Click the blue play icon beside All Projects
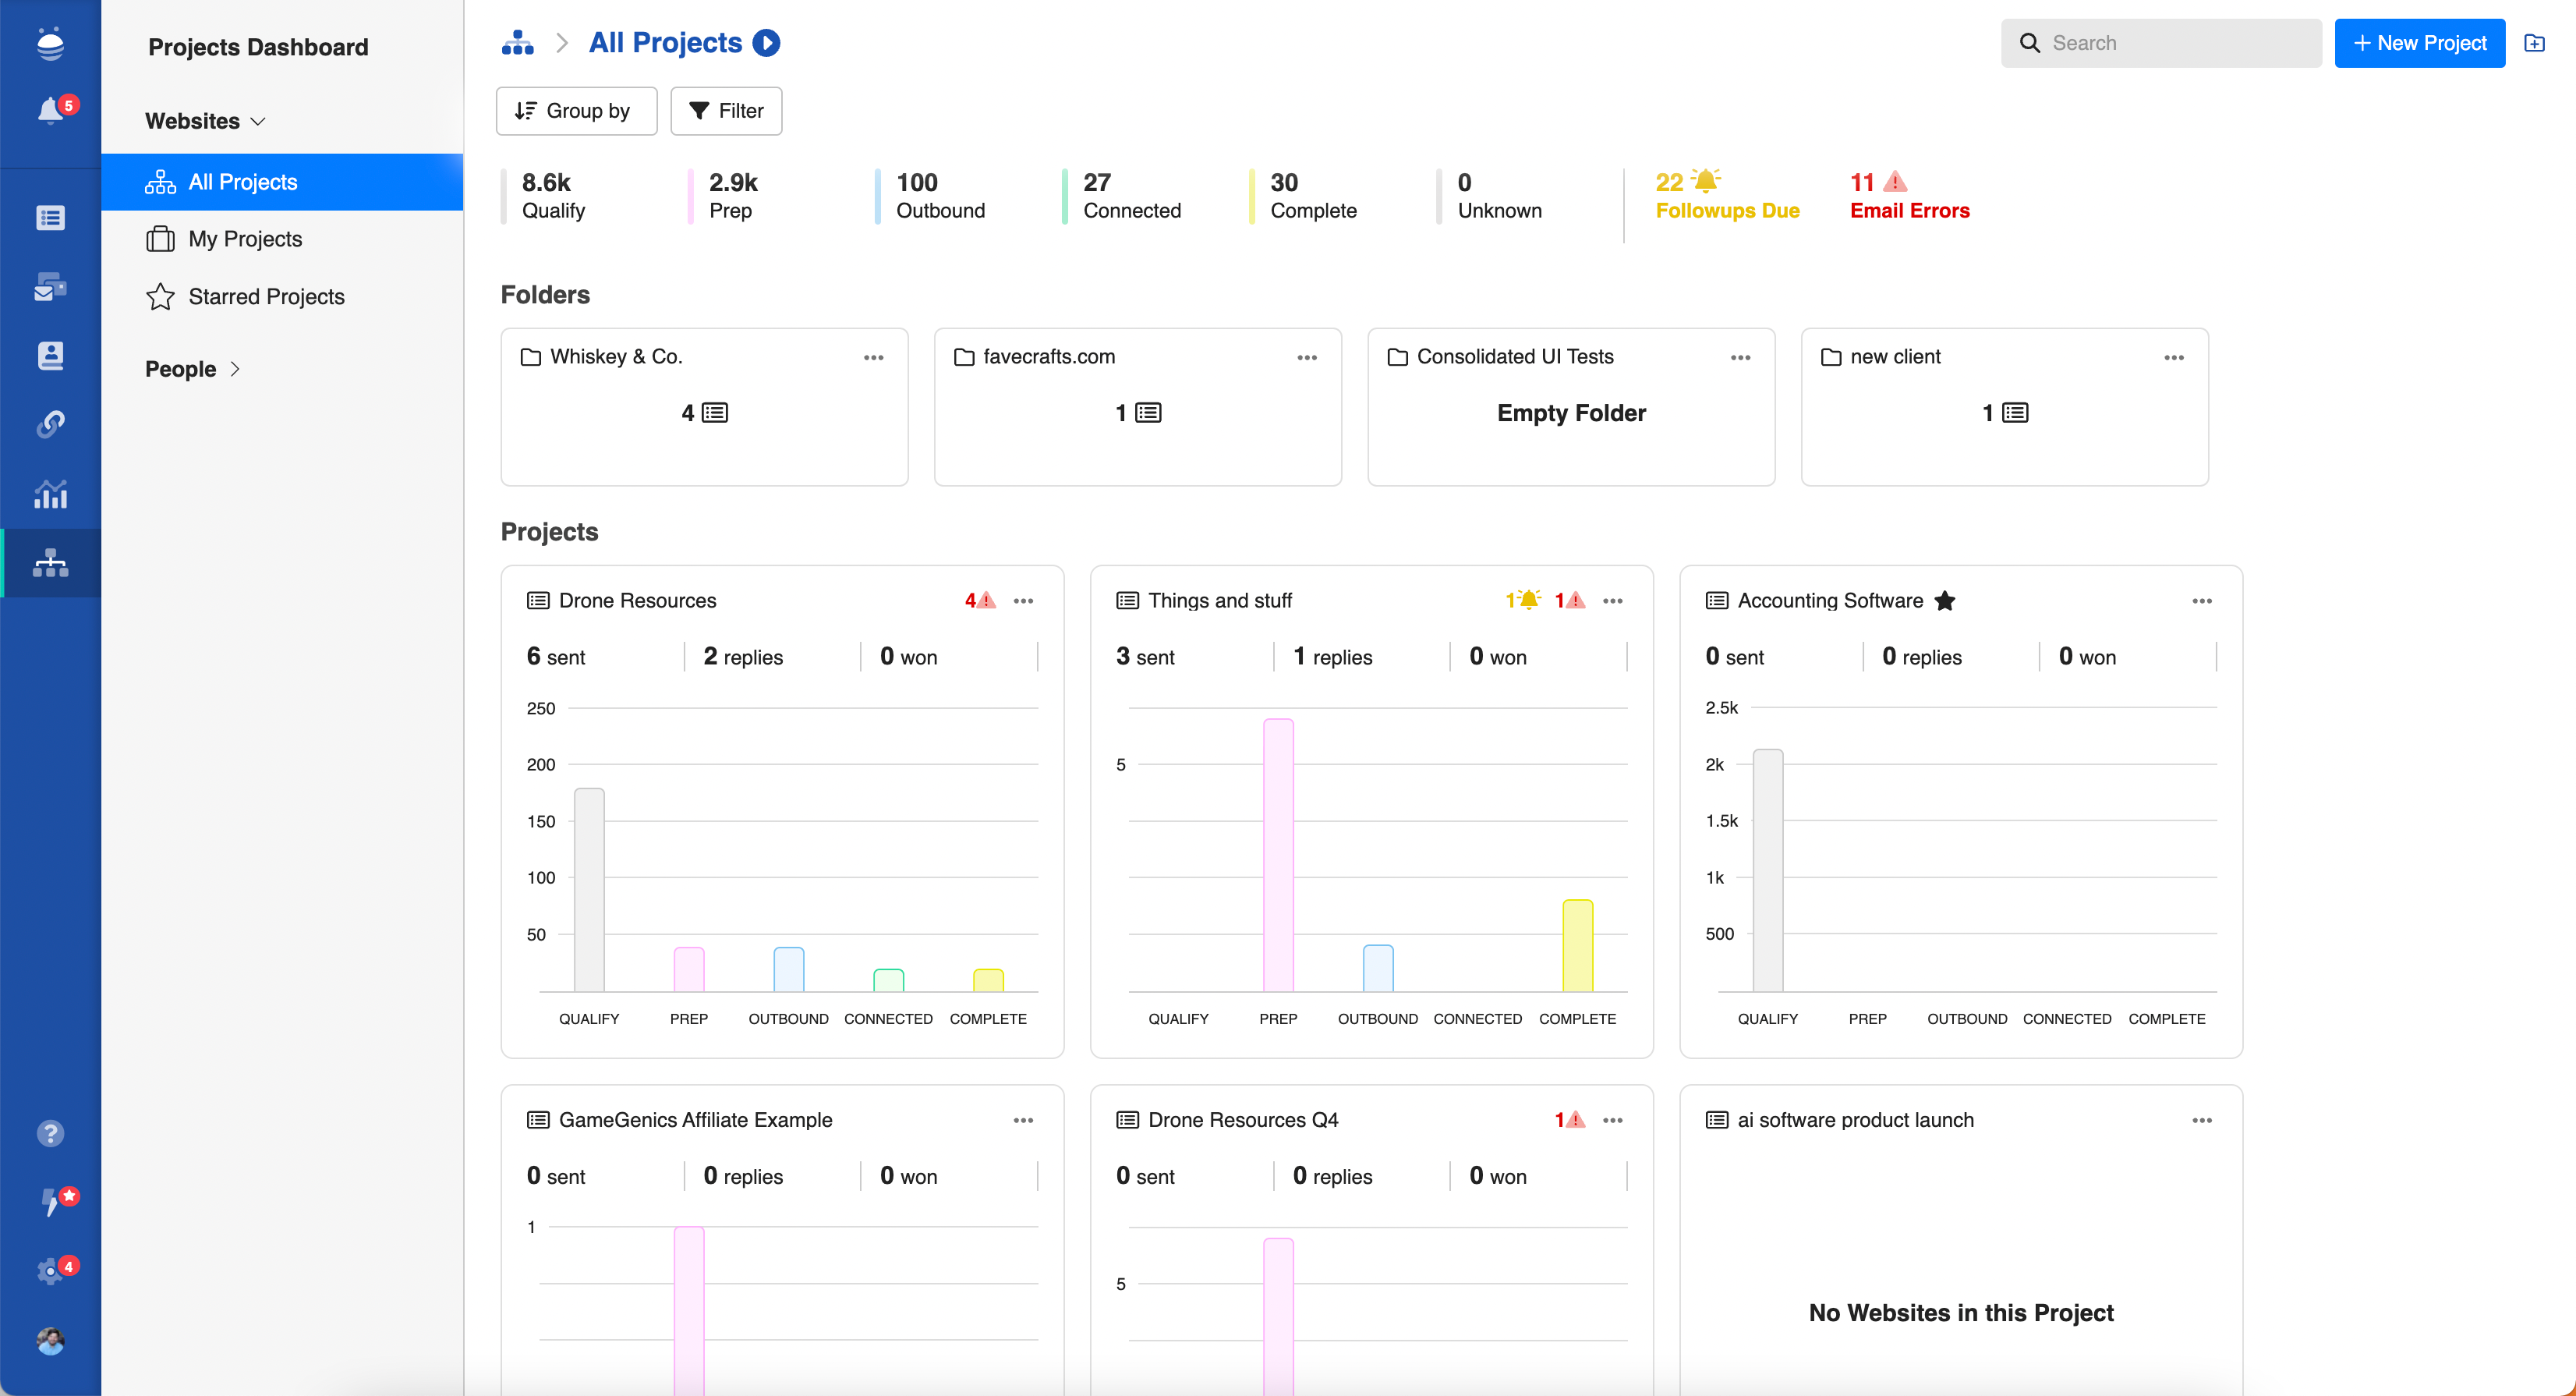The width and height of the screenshot is (2576, 1396). point(766,43)
